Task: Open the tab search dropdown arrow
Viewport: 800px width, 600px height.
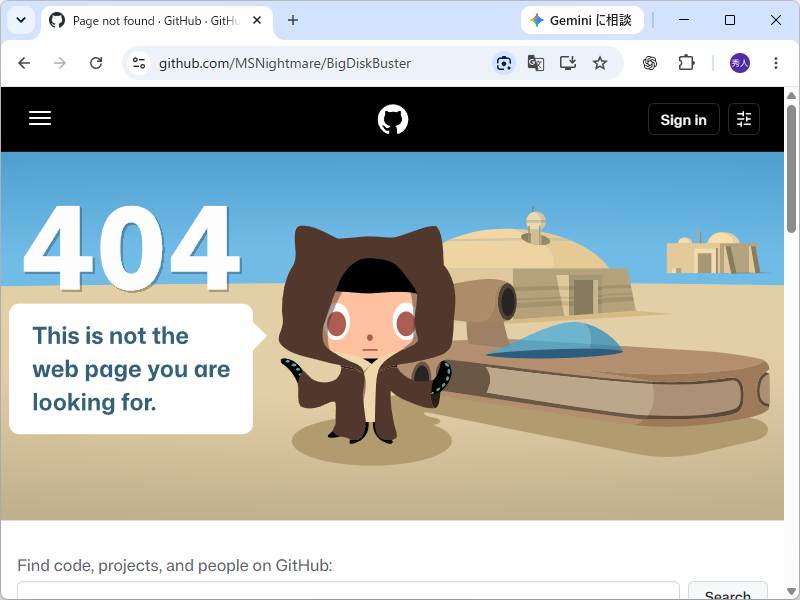Action: click(21, 20)
